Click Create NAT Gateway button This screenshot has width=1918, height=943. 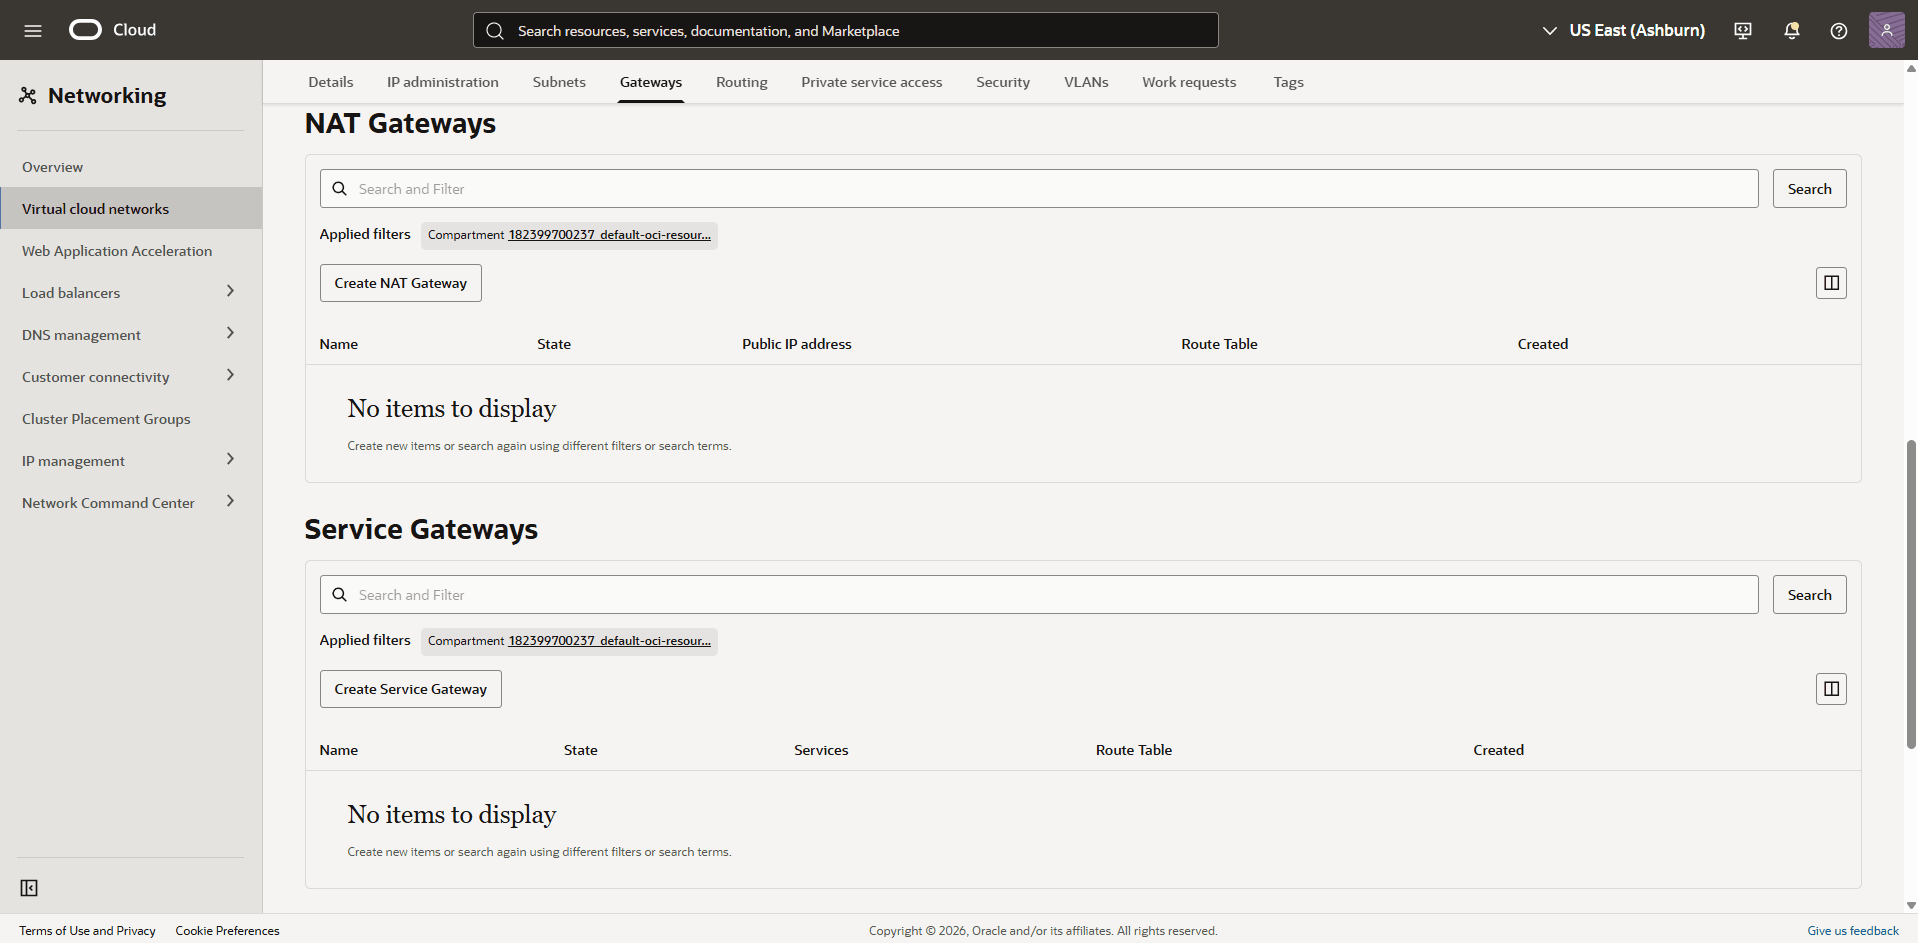401,283
